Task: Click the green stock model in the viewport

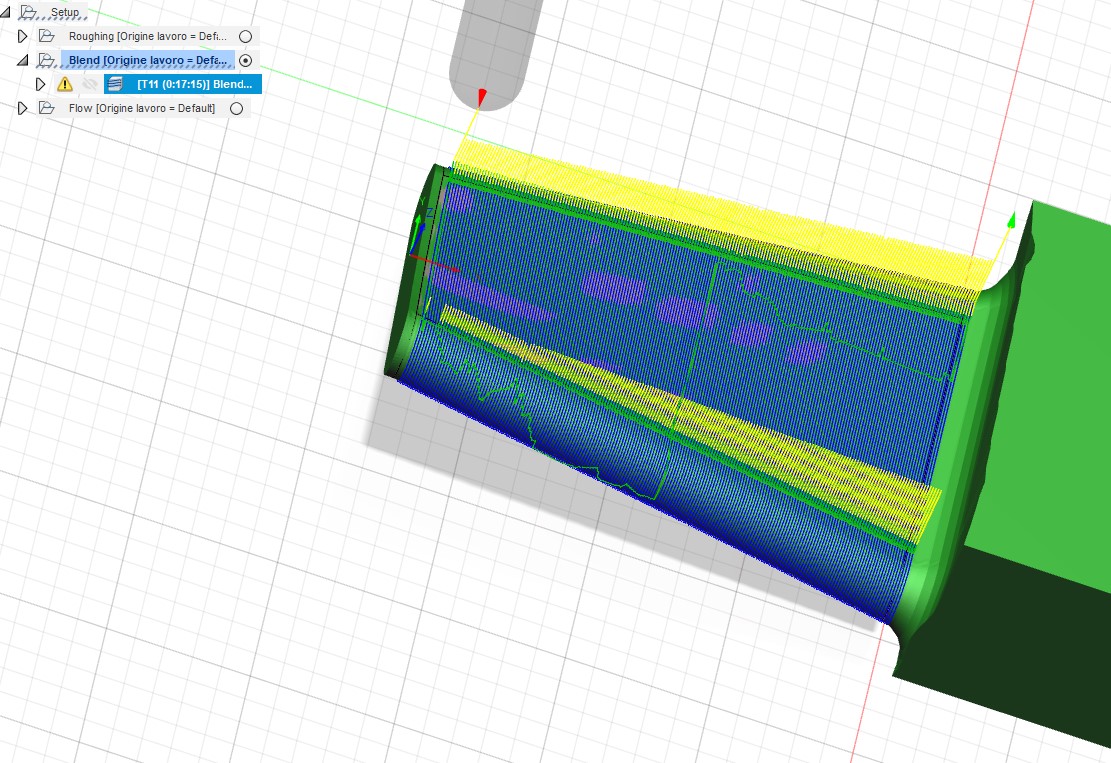Action: tap(1050, 400)
